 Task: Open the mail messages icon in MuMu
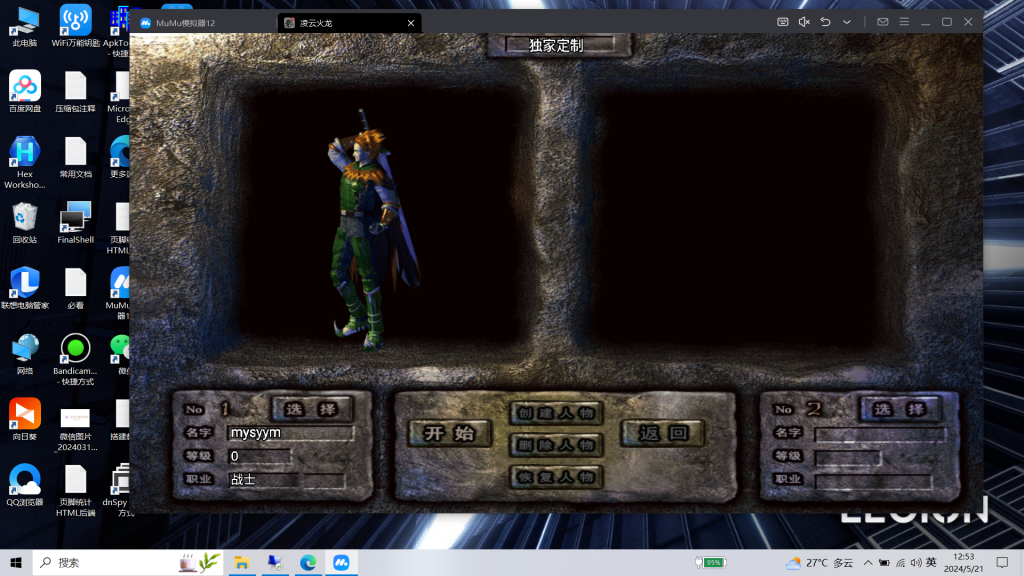click(x=882, y=22)
